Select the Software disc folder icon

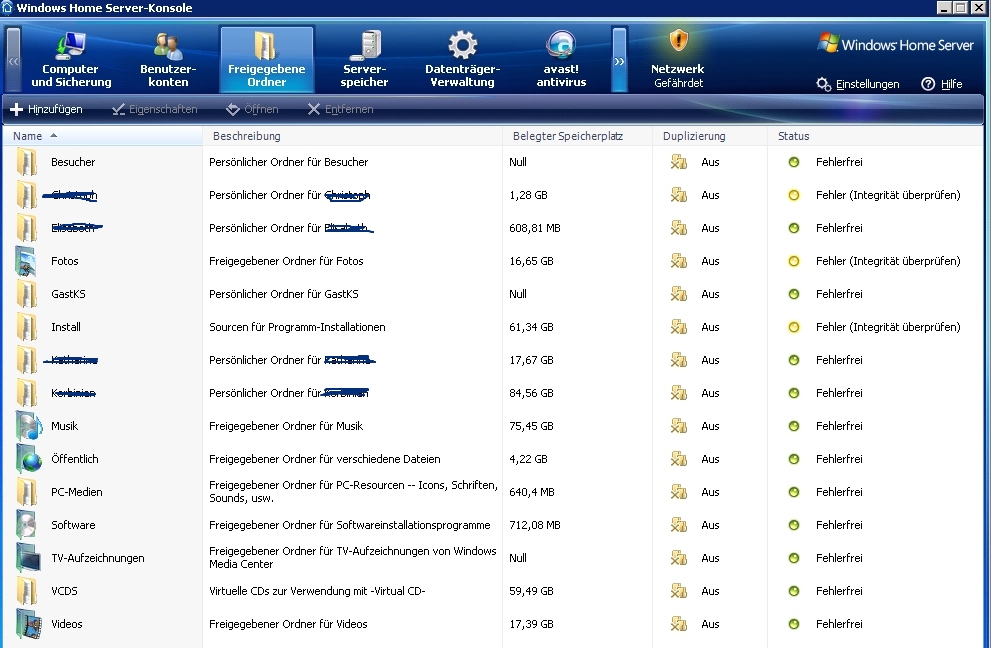click(28, 525)
